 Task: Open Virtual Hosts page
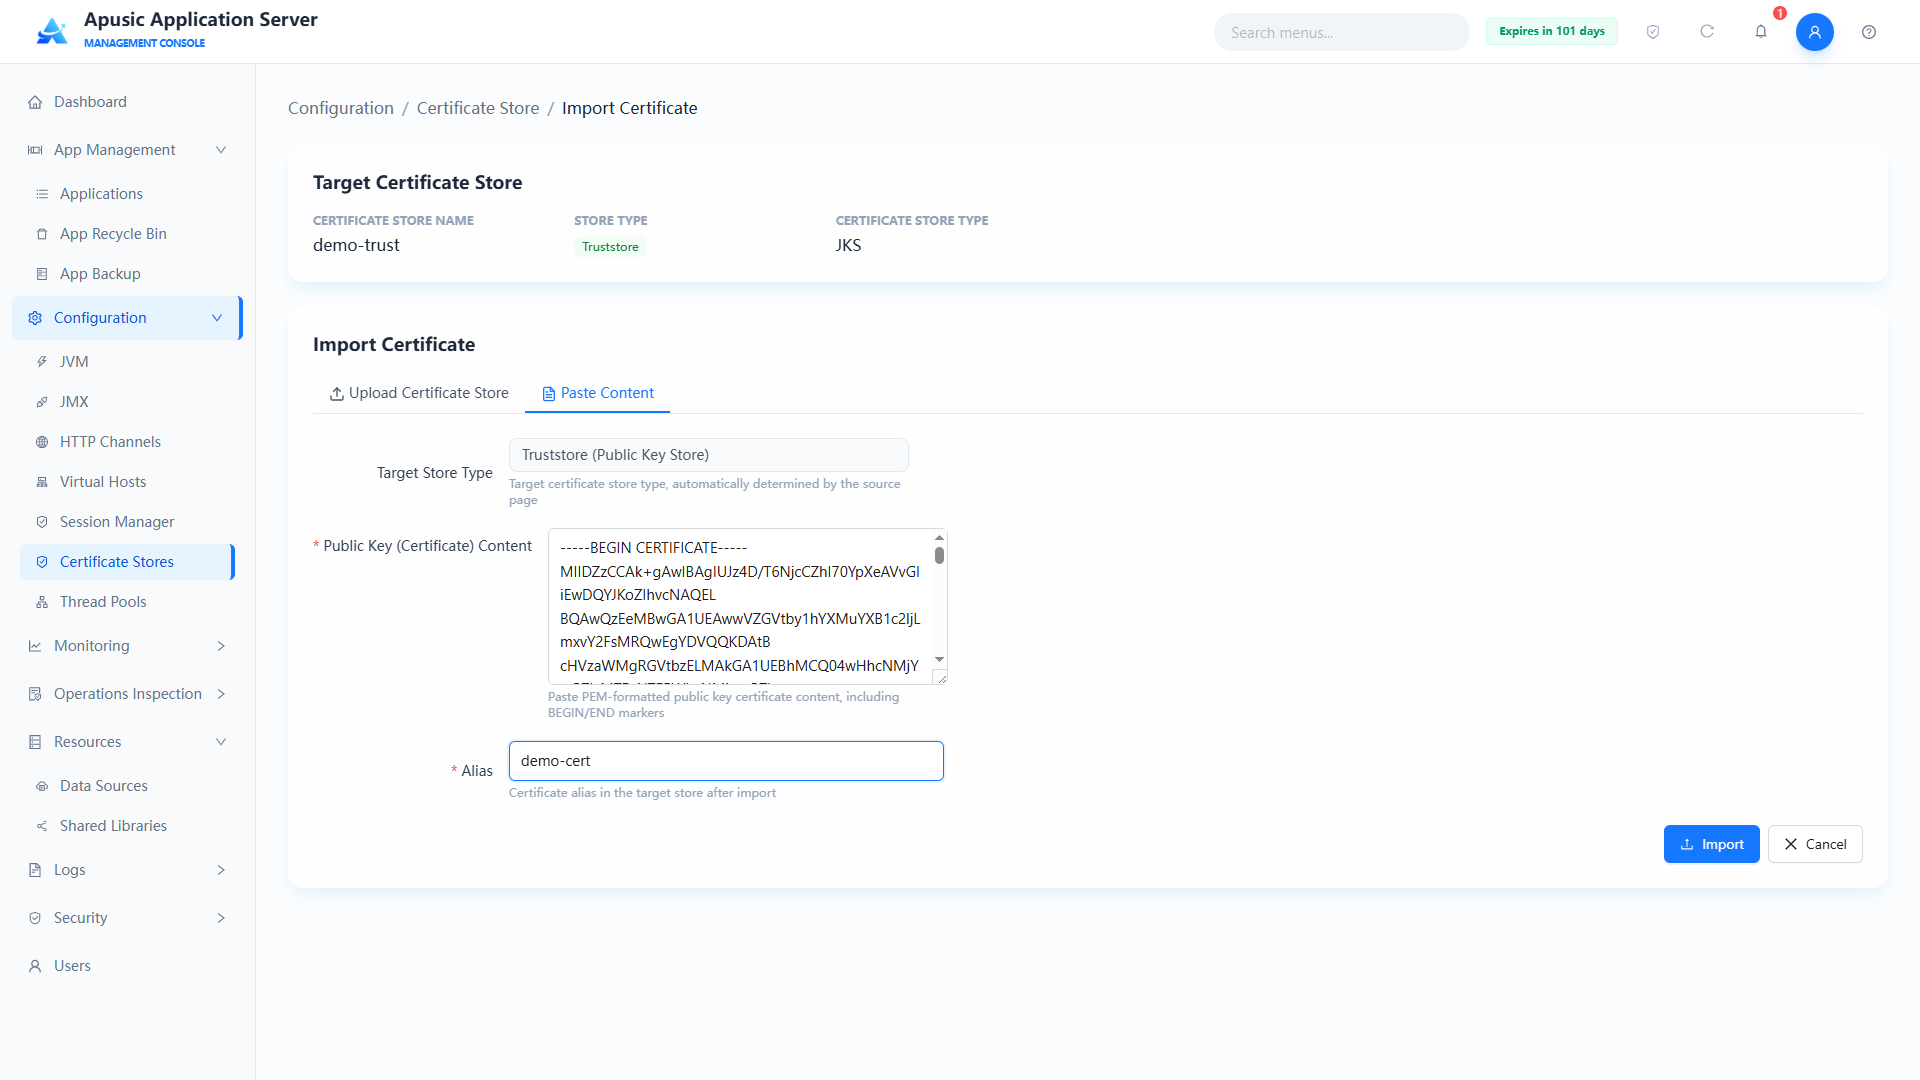point(128,482)
